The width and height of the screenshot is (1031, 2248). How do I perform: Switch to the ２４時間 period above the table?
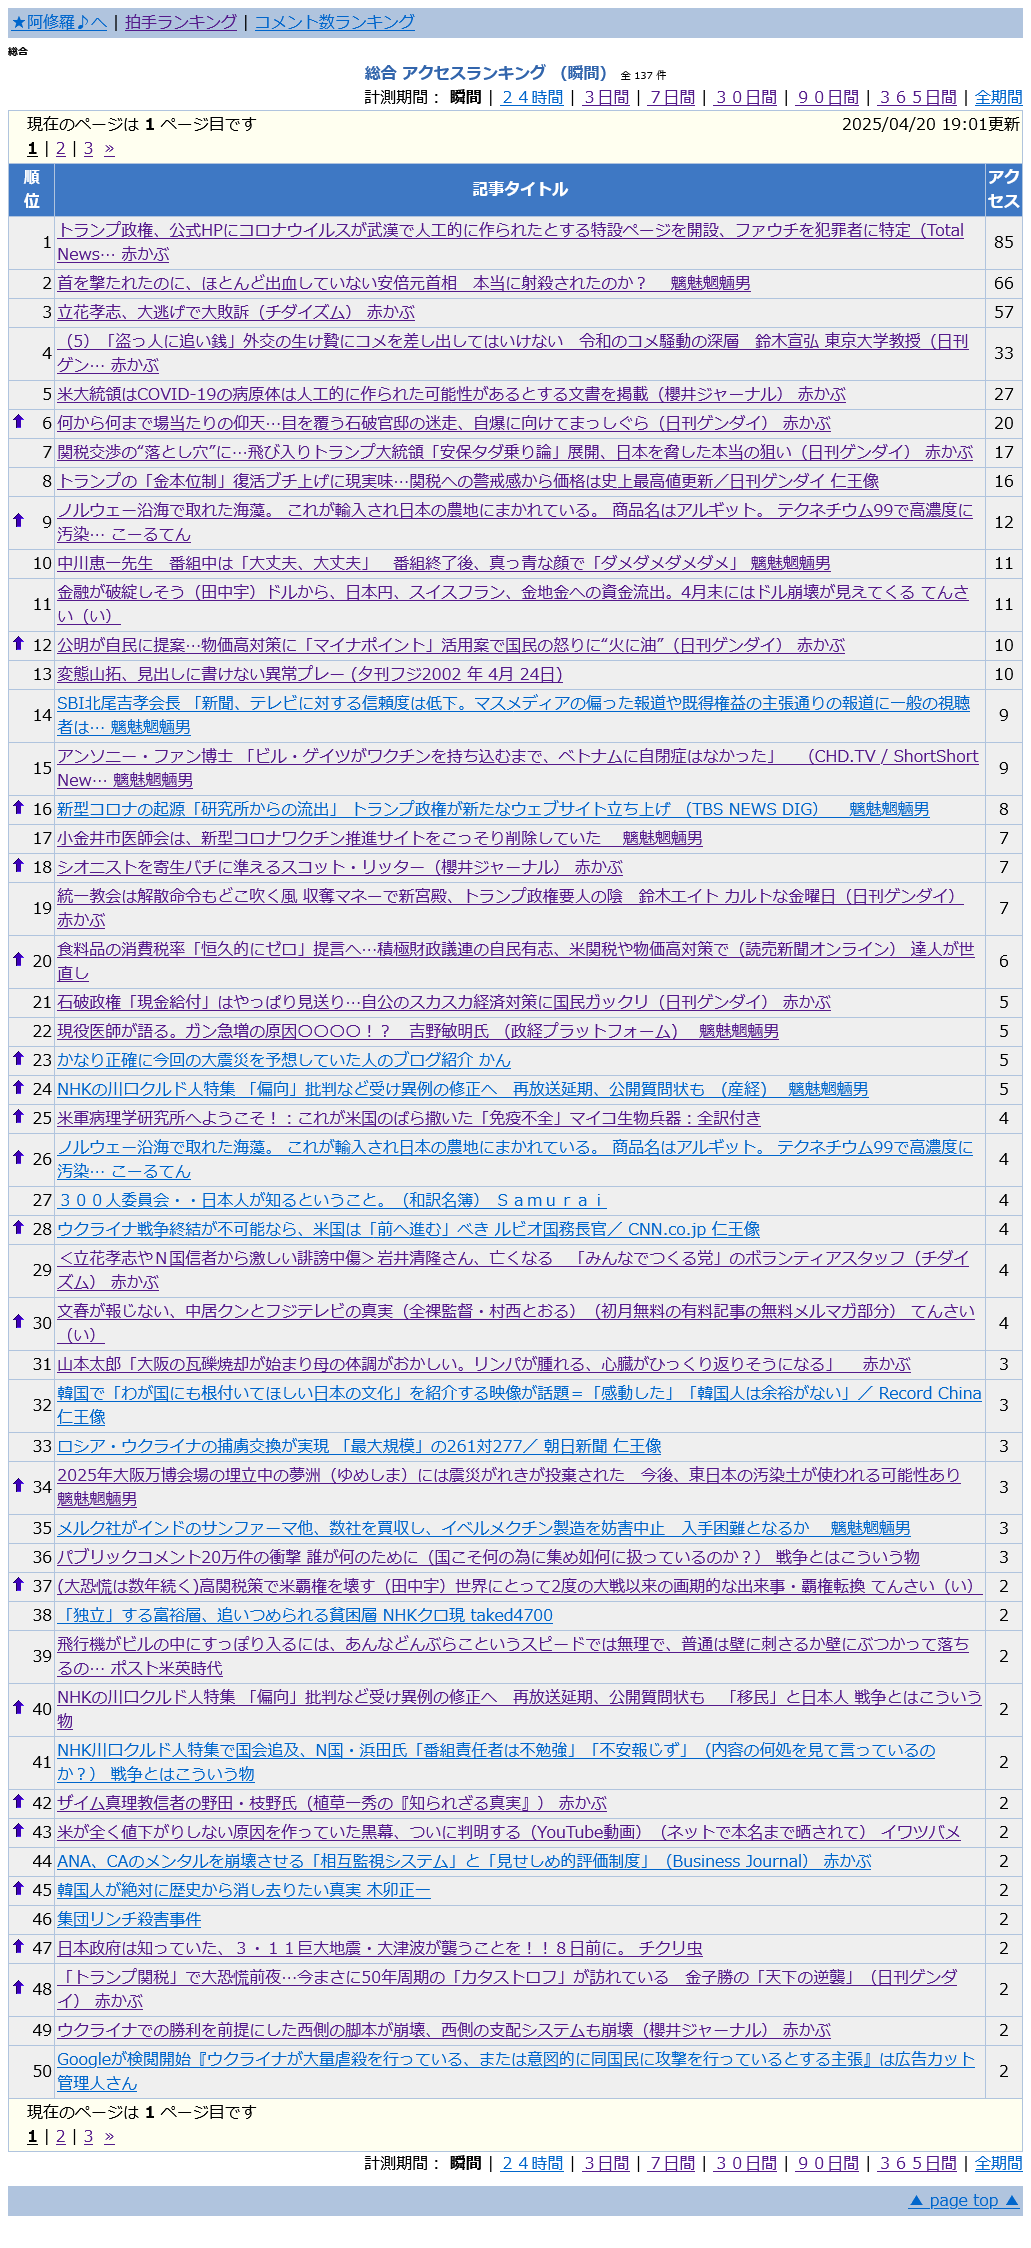pos(532,97)
